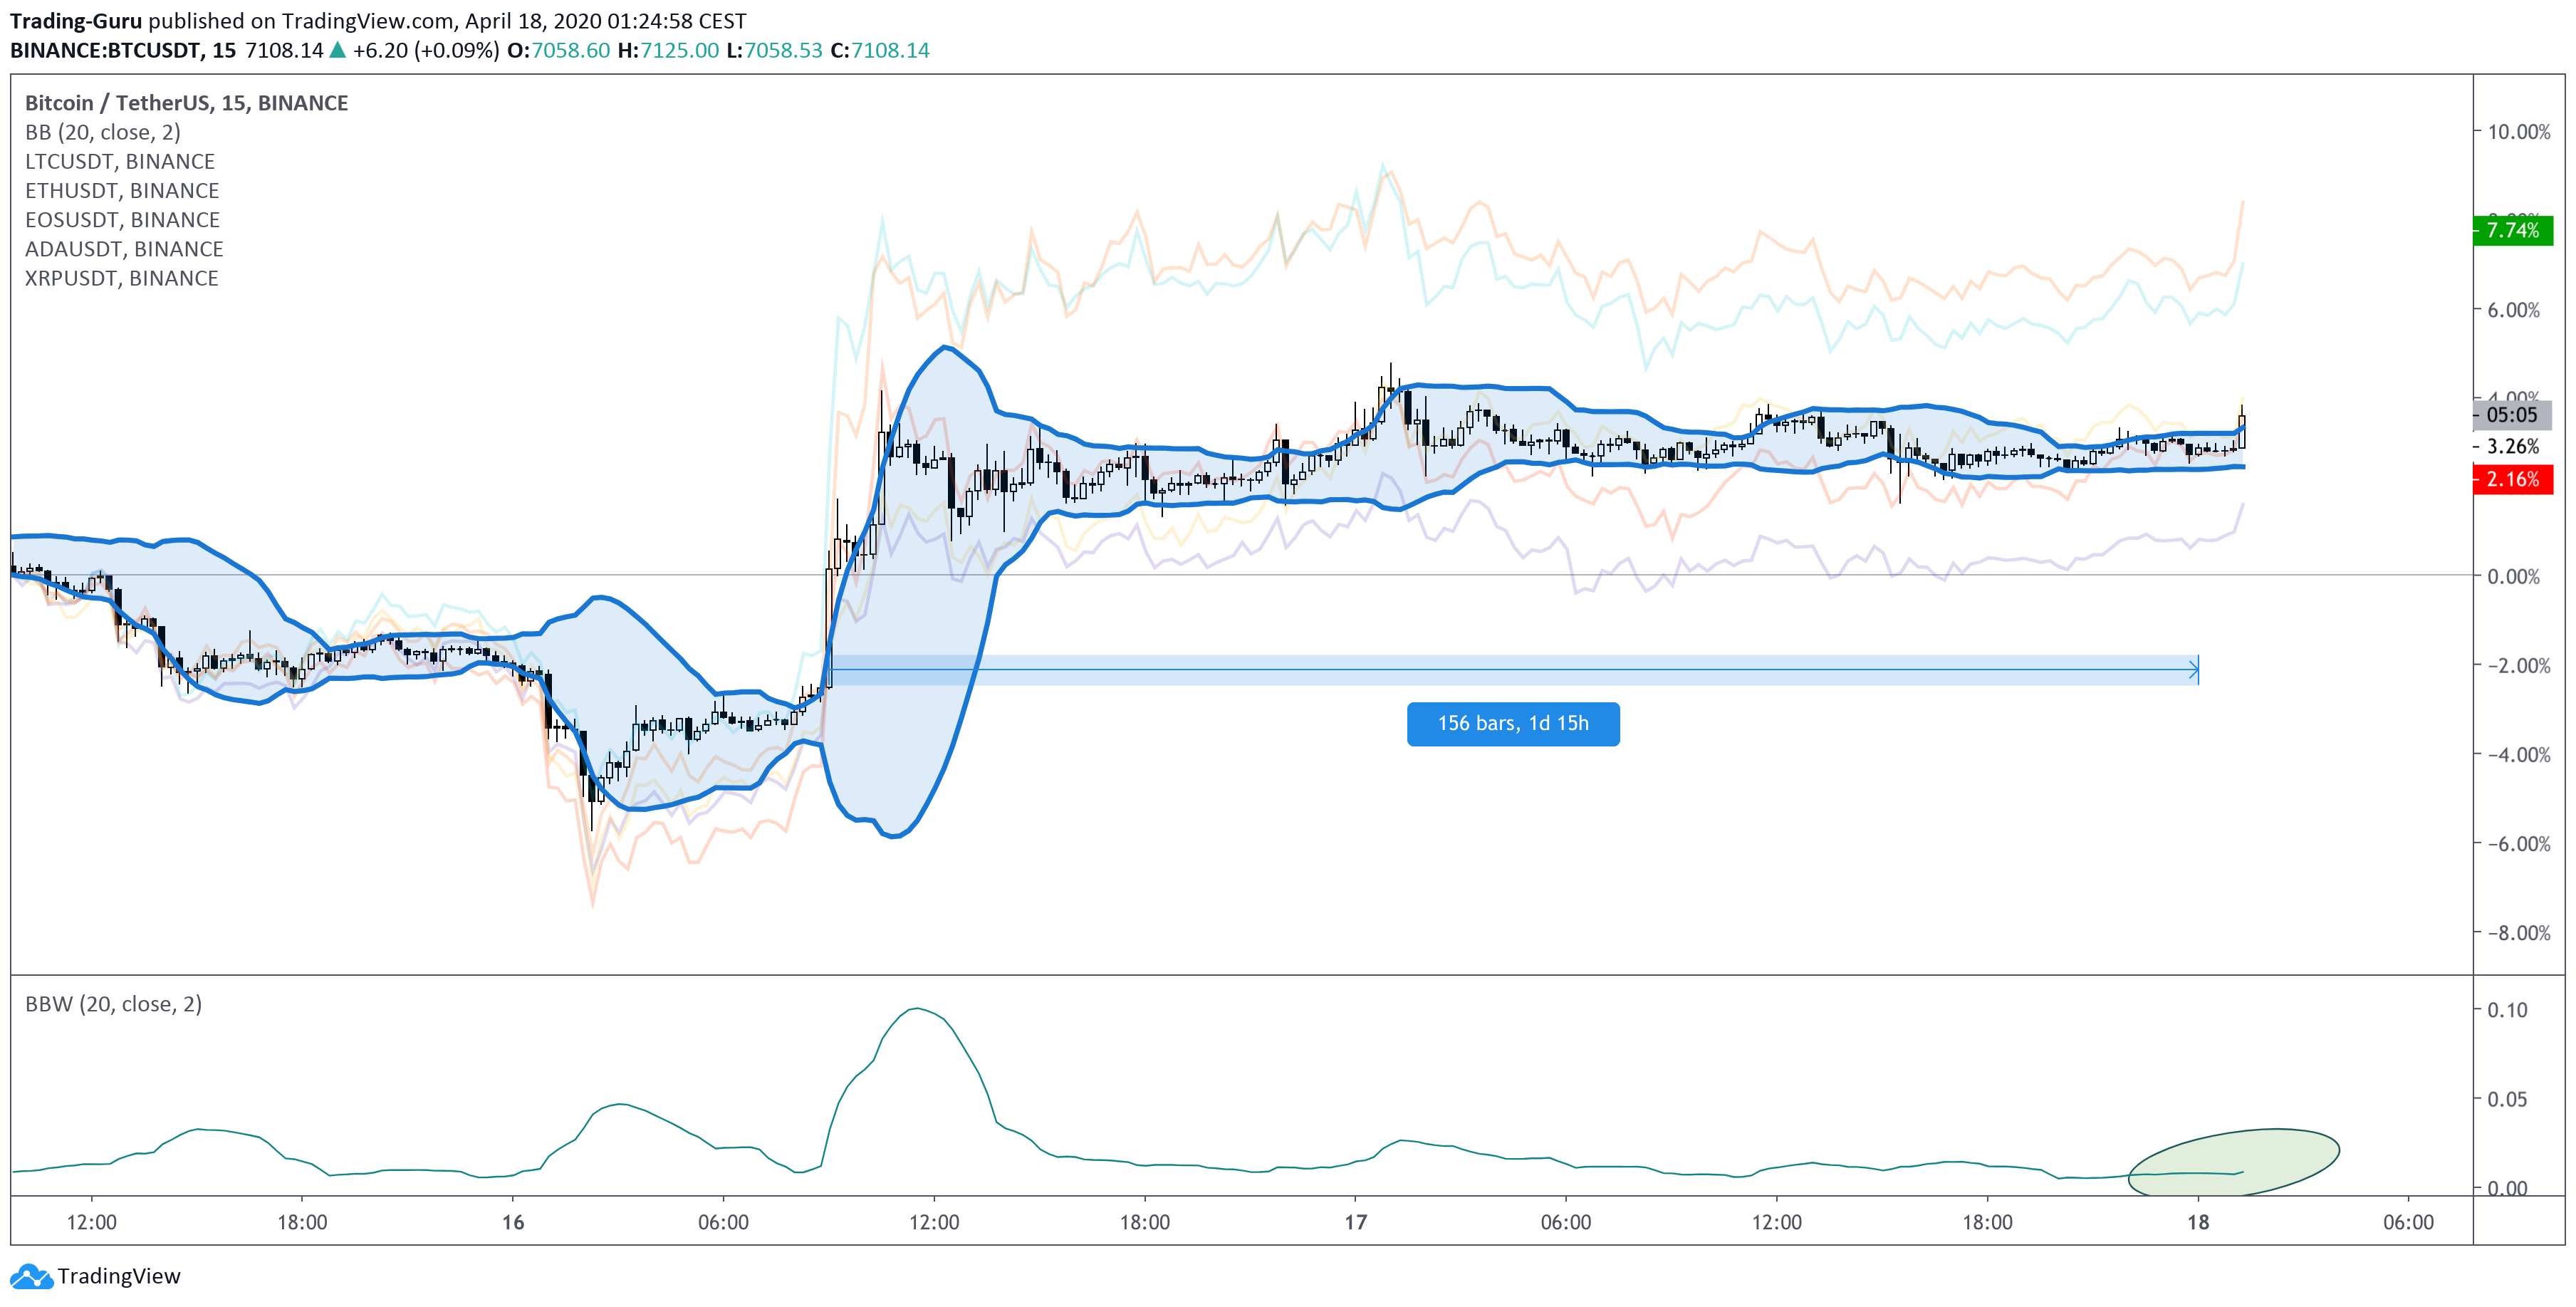Click the 18 date marker on time axis
This screenshot has height=1307, width=2576.
click(2197, 1222)
